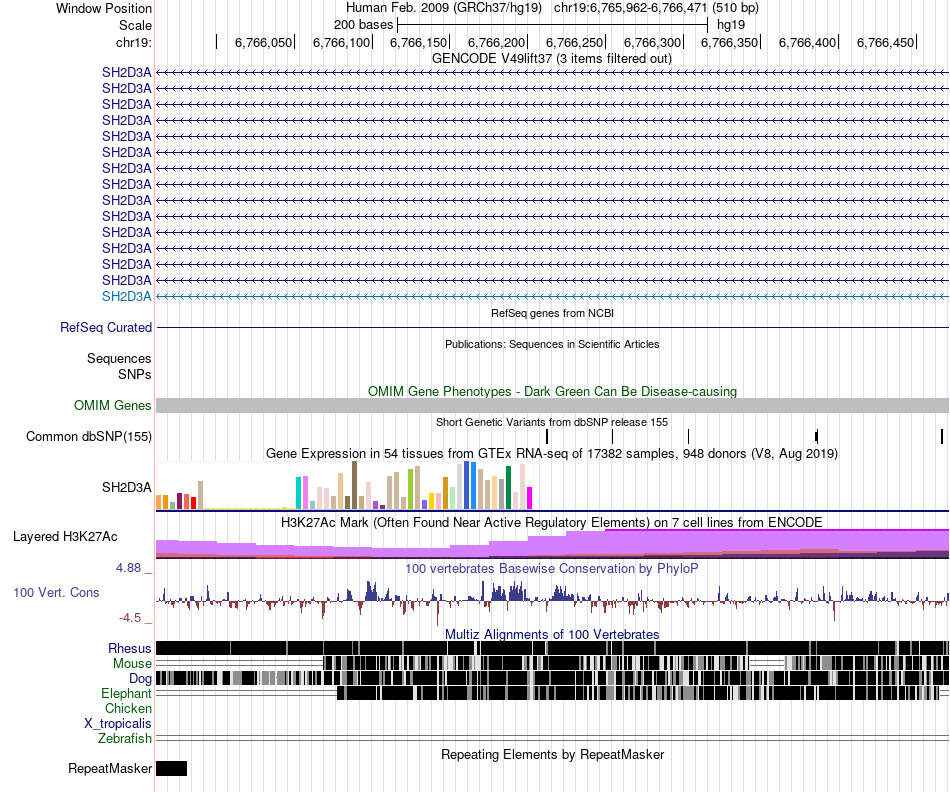The width and height of the screenshot is (950, 792).
Task: Click the 'Rhesus' alignment row label
Action: [130, 648]
